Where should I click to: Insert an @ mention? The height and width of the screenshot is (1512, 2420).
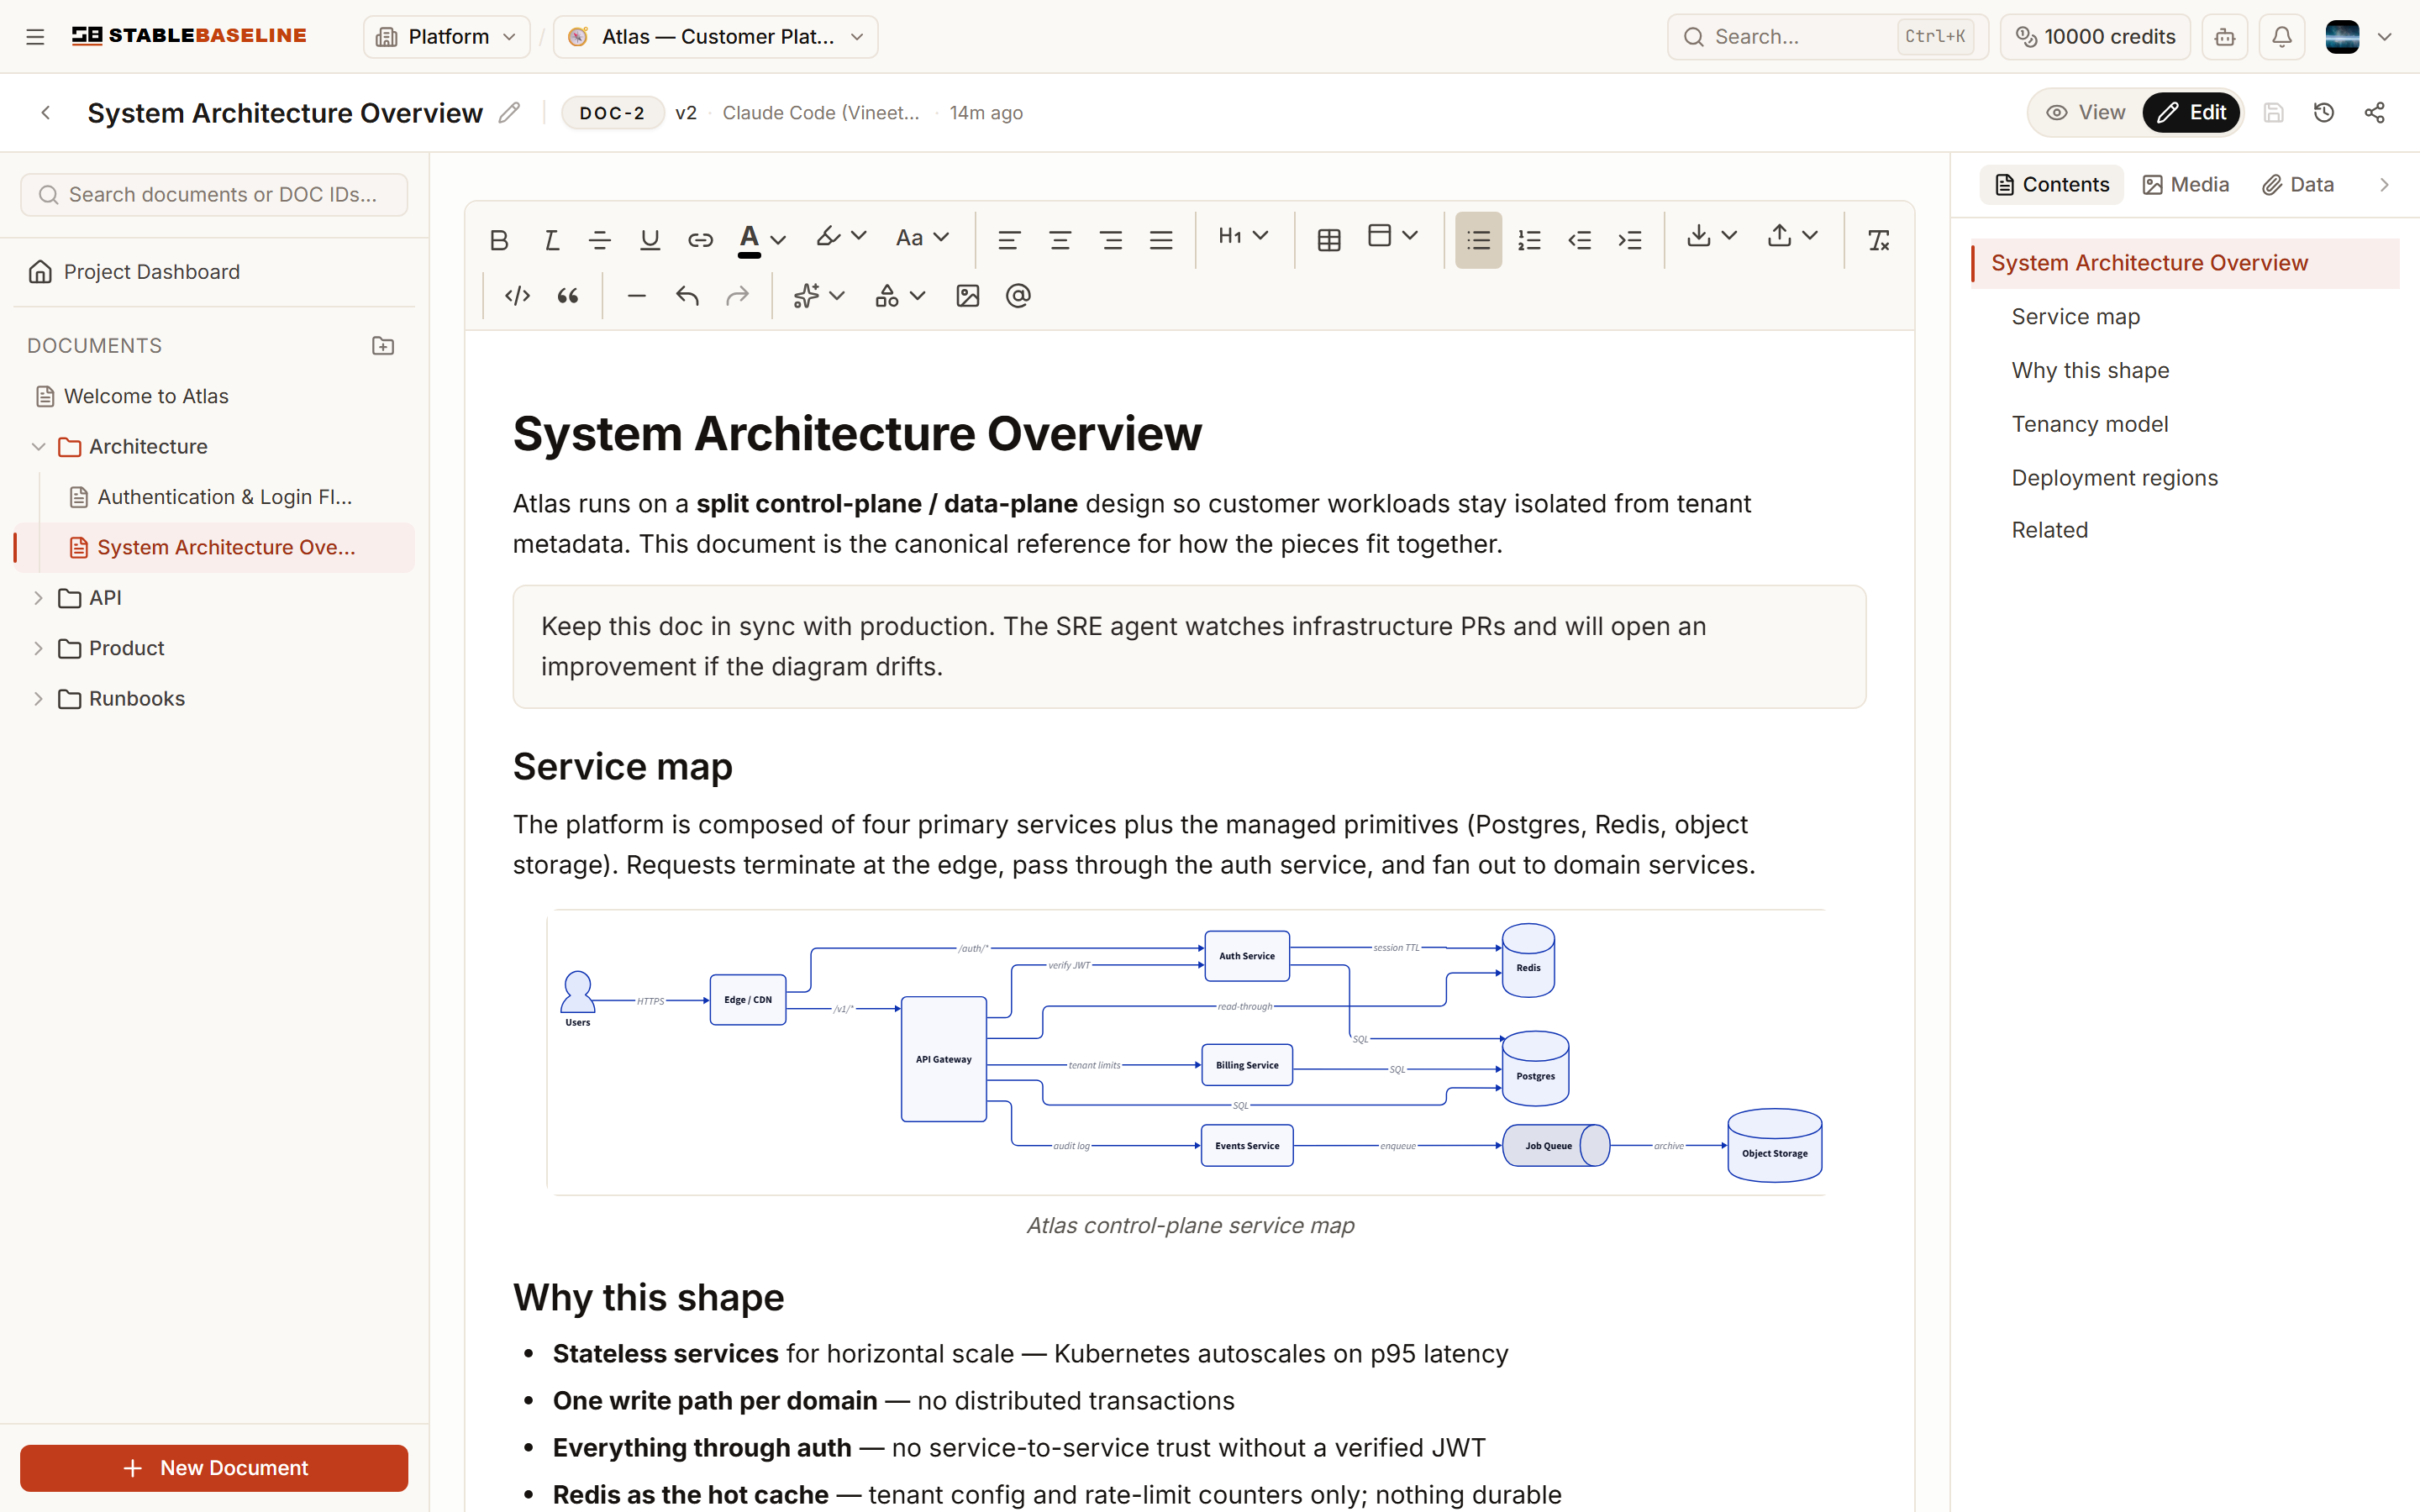1018,296
